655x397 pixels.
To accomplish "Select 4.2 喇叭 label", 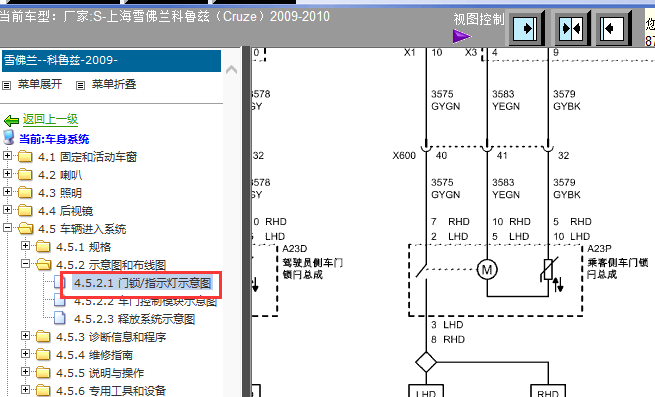I will (60, 175).
